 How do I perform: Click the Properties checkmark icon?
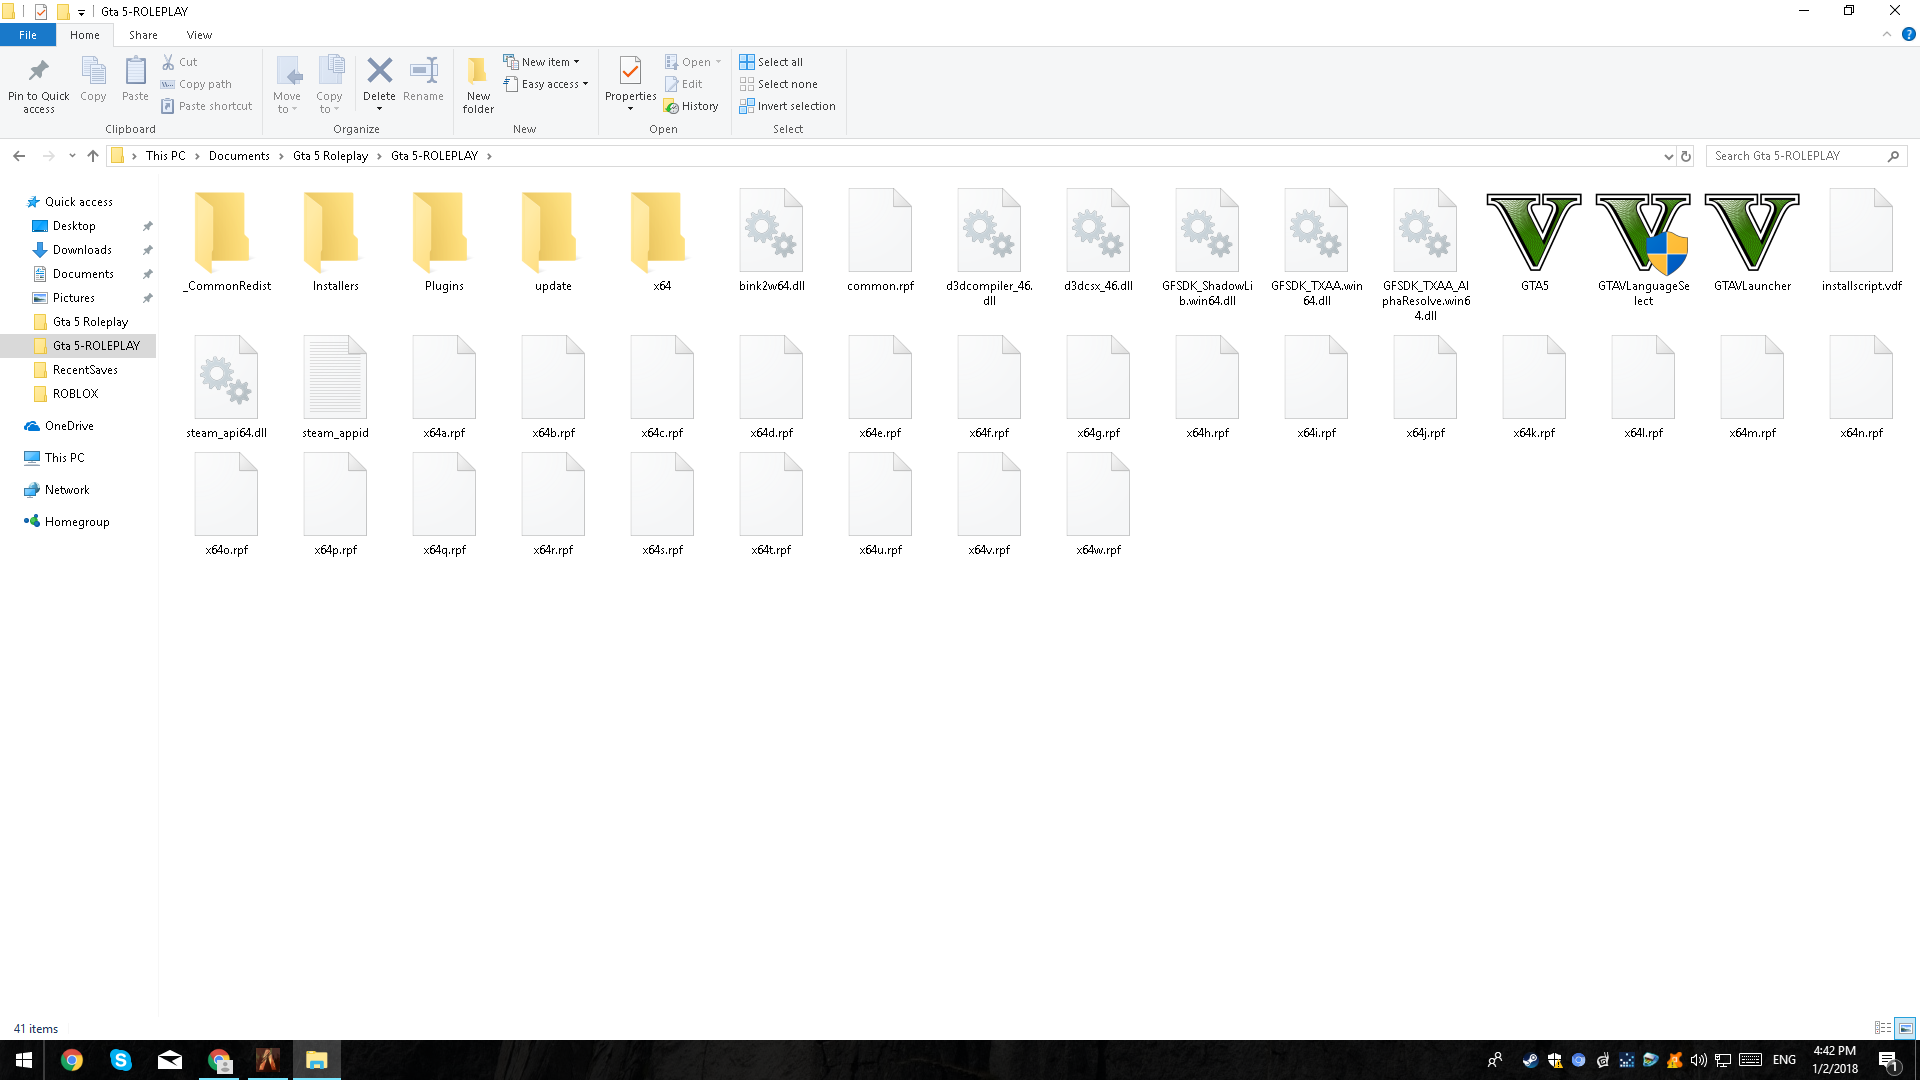click(x=630, y=72)
